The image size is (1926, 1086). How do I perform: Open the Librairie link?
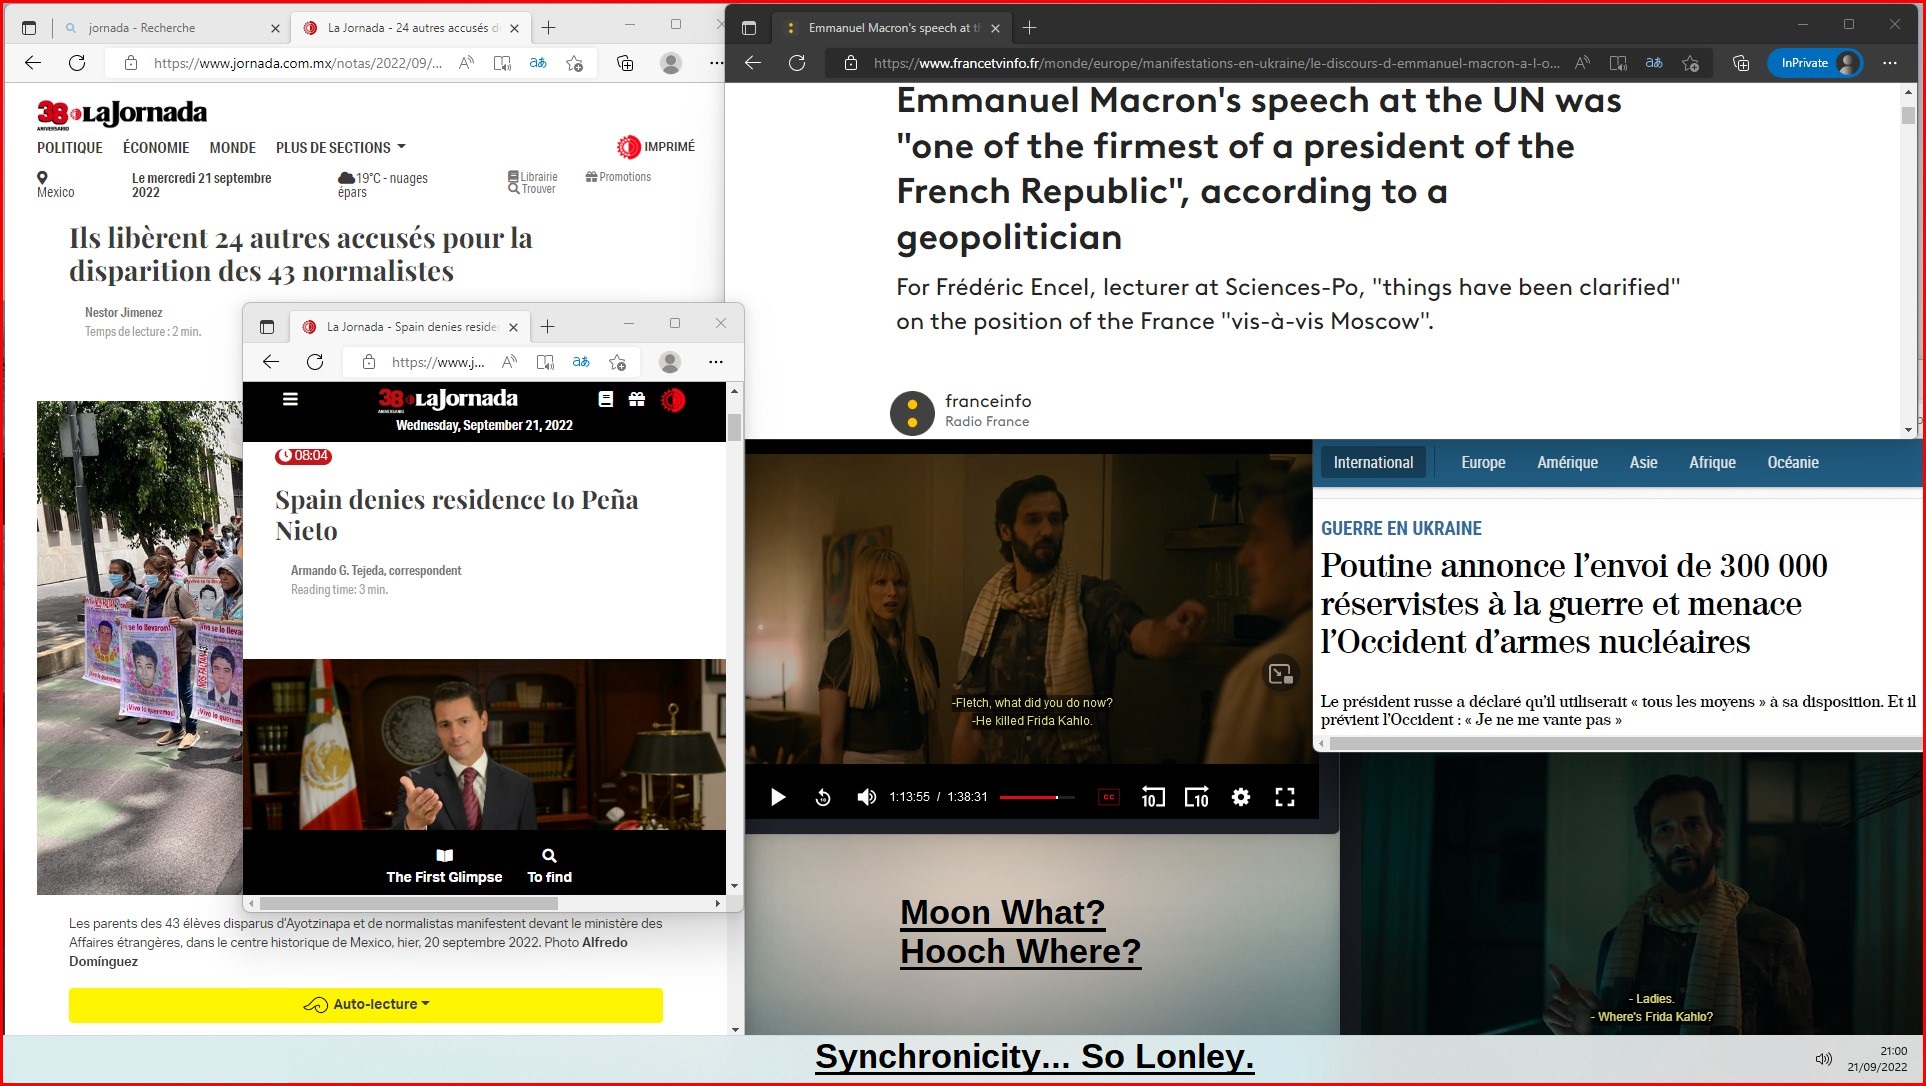tap(533, 176)
